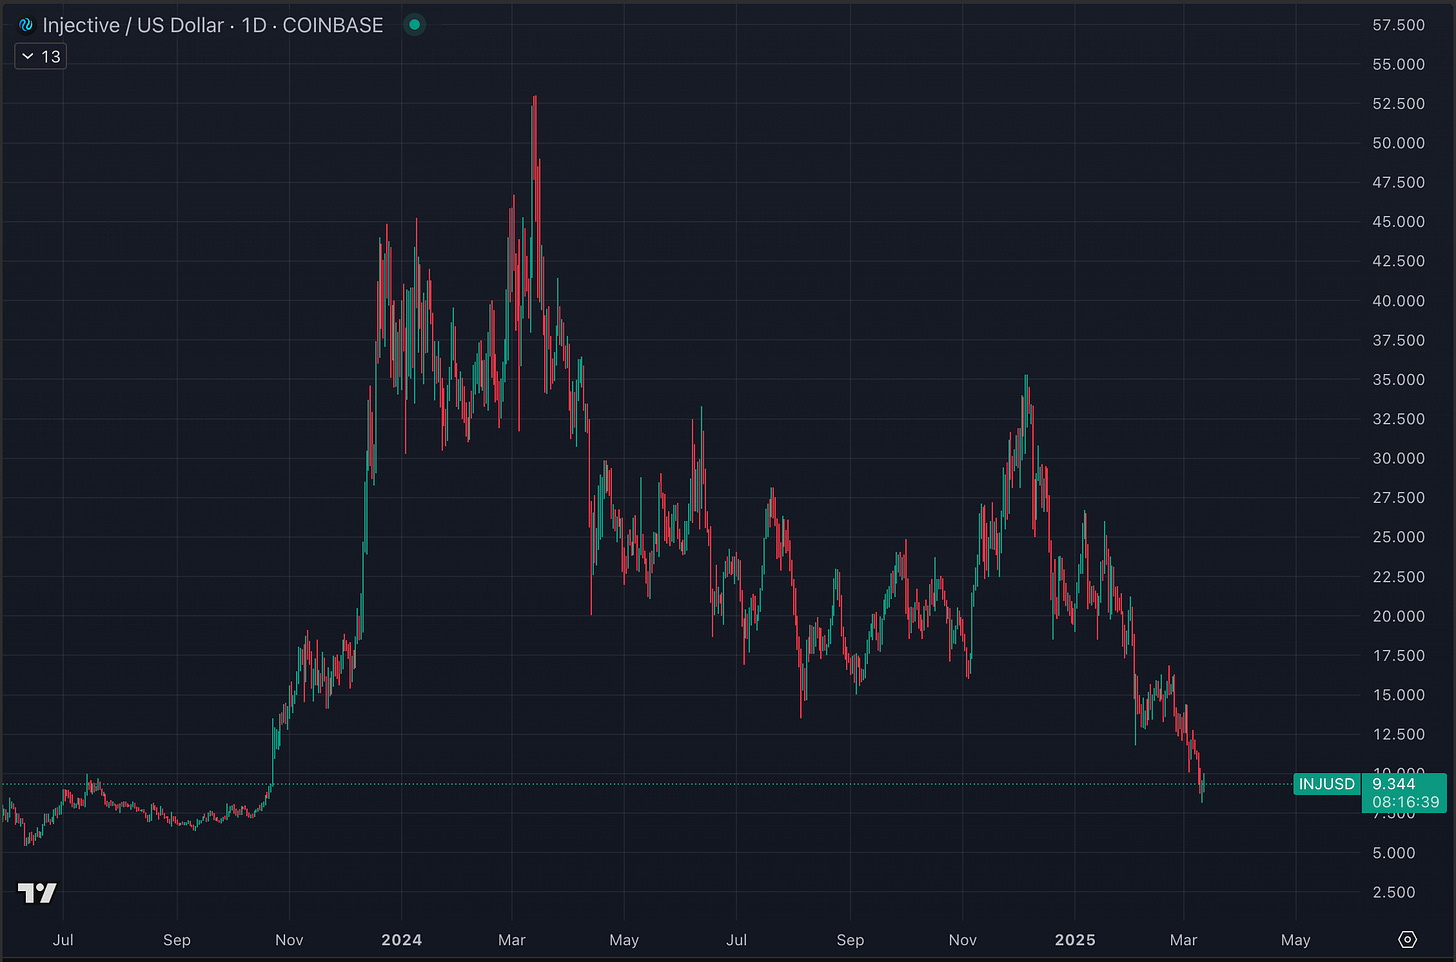Click the 20.000 price axis label
The width and height of the screenshot is (1456, 962).
[1398, 617]
